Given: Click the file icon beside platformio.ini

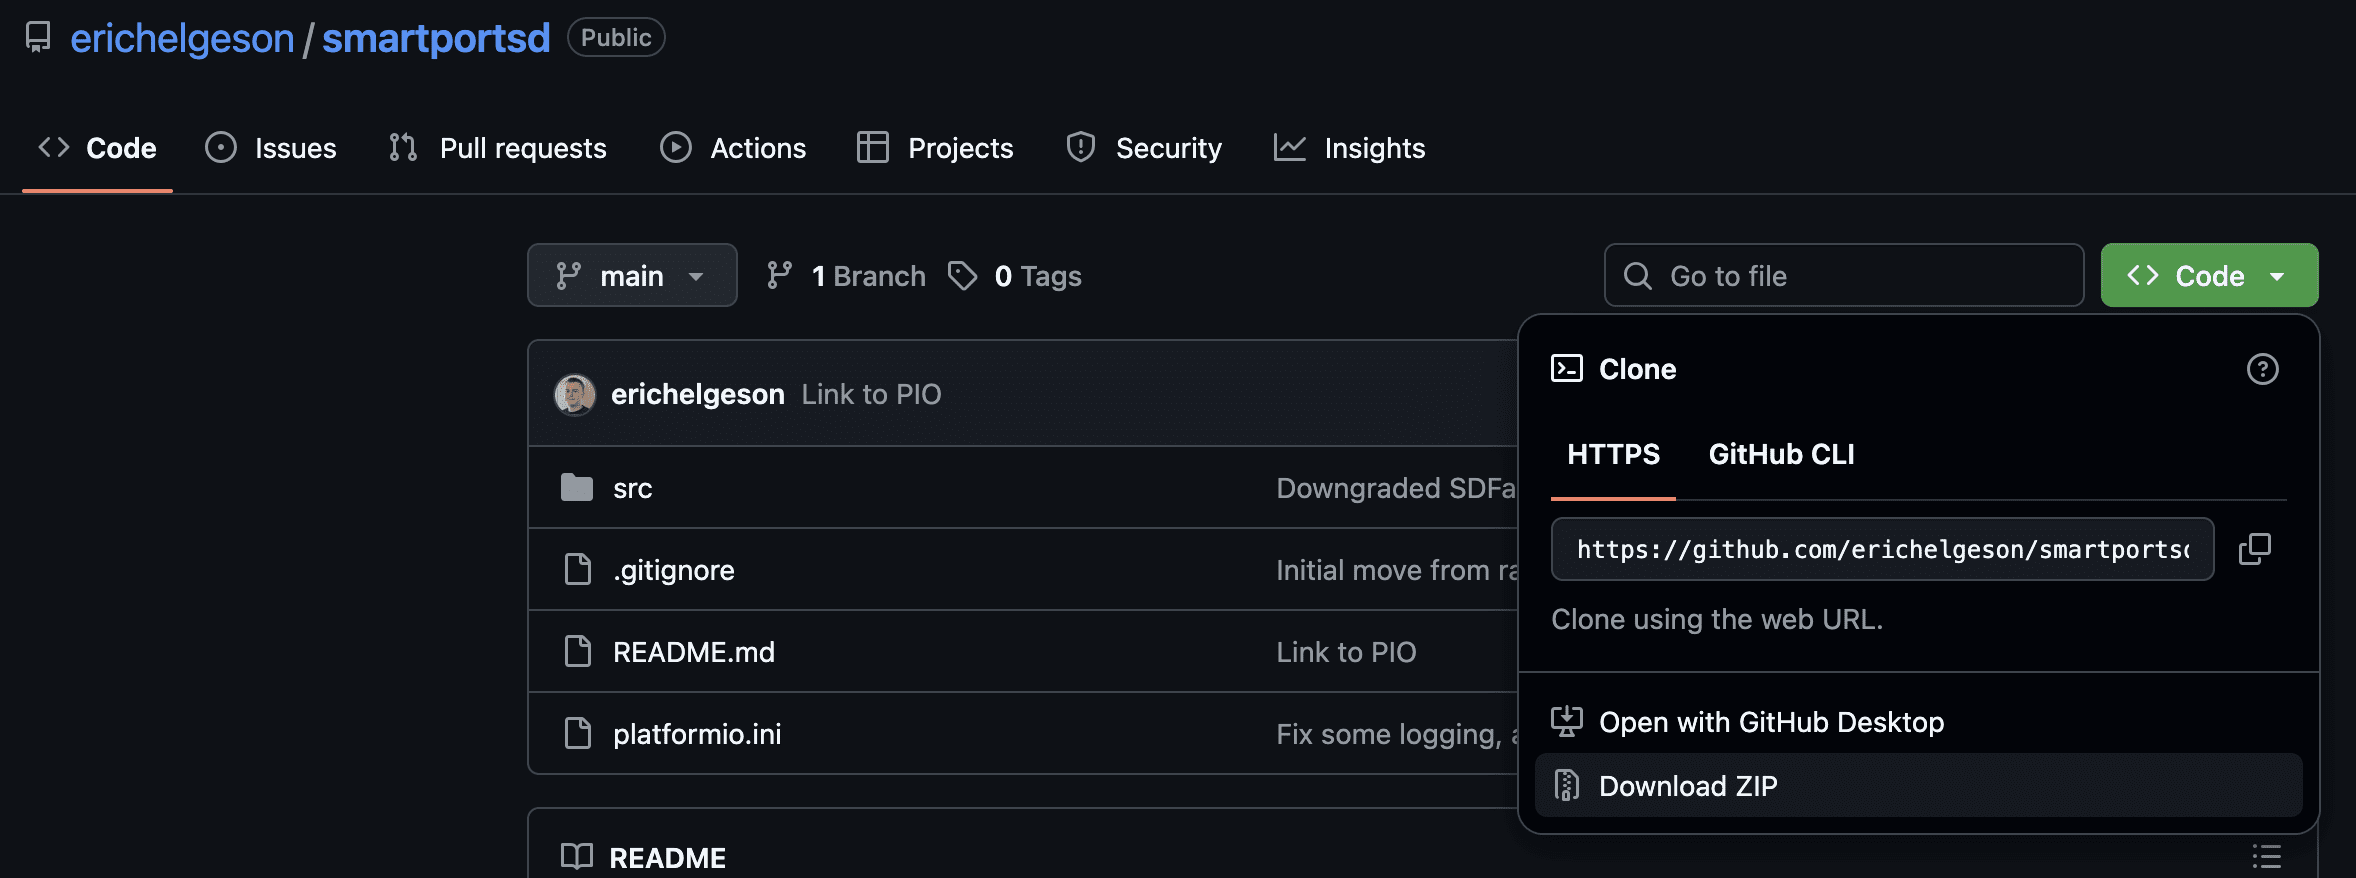Looking at the screenshot, I should (x=578, y=734).
